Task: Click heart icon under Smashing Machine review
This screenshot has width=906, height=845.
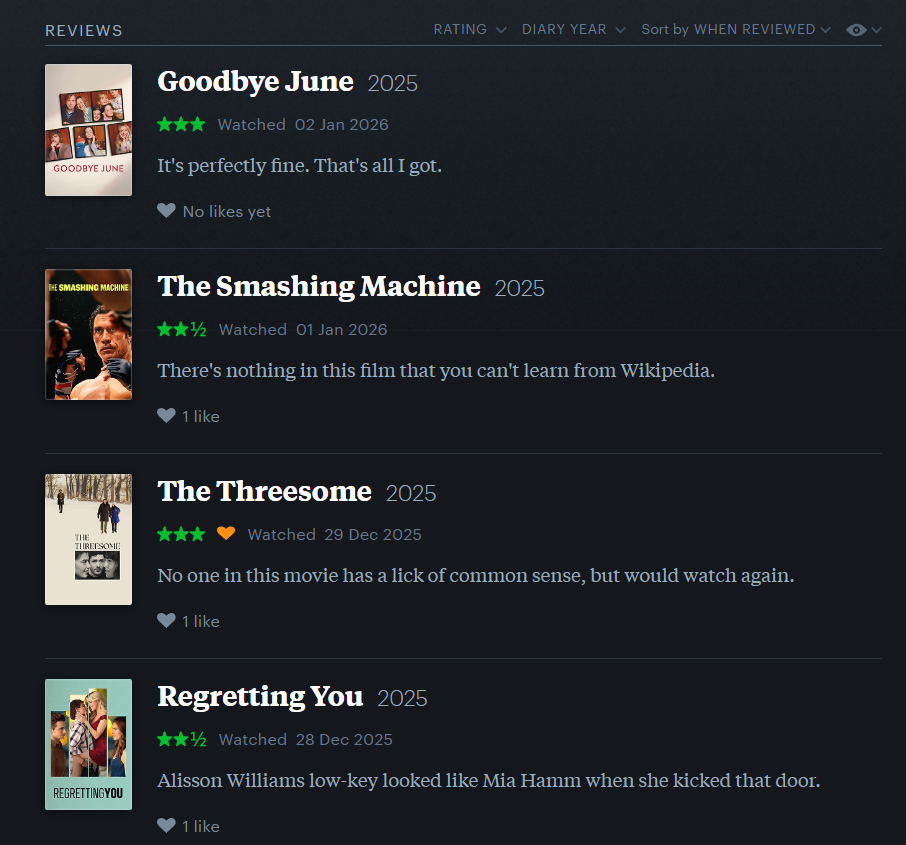Action: tap(166, 416)
